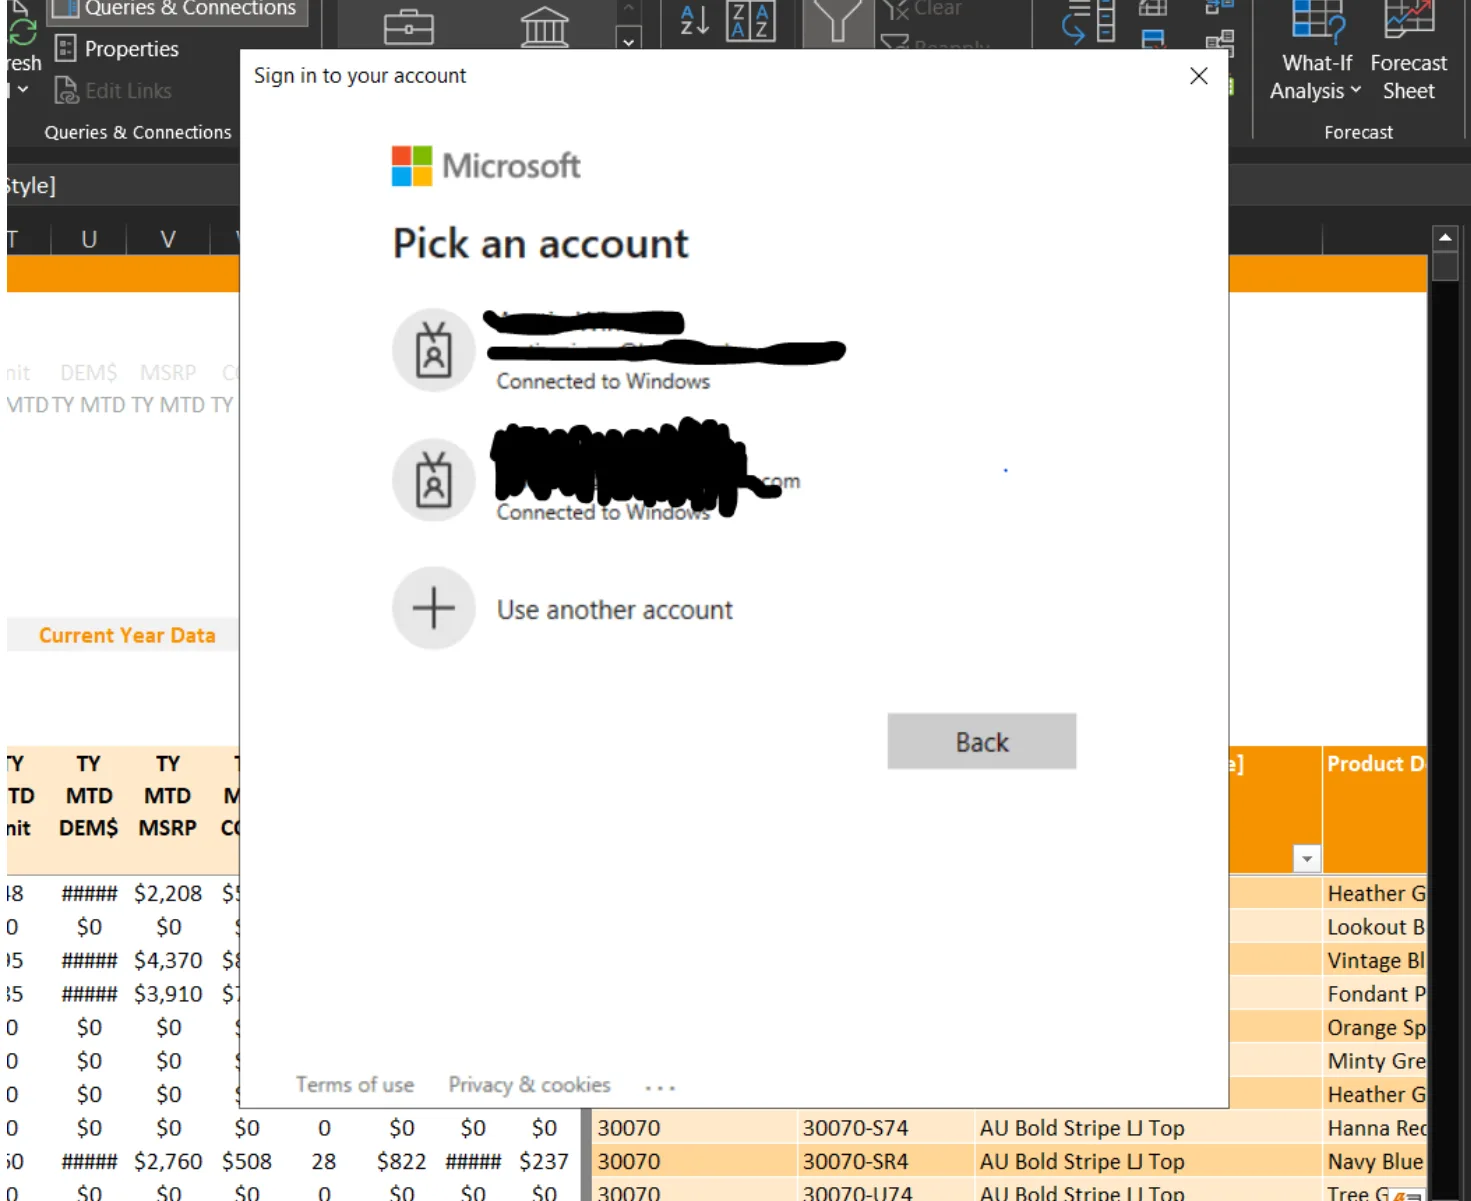Expand Refresh All dropdown arrow

[x=22, y=90]
